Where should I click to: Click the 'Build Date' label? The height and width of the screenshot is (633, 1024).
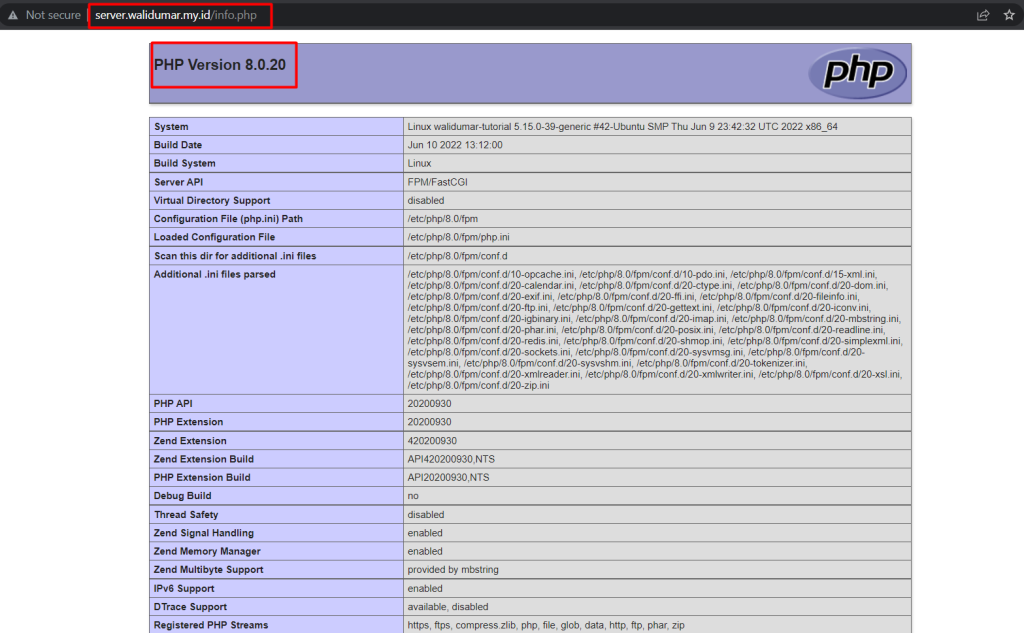click(178, 145)
